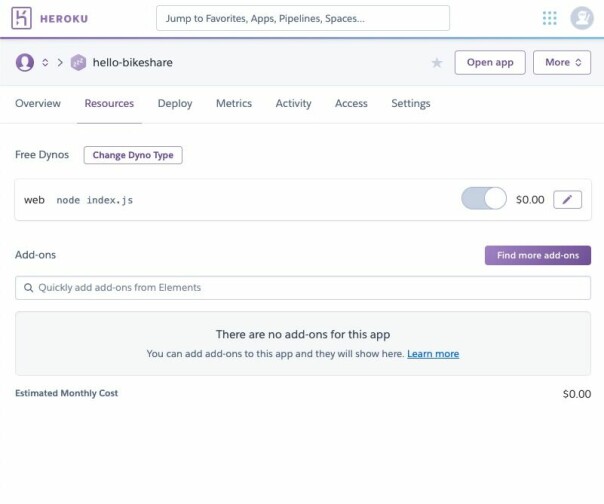Follow the Learn more link
The width and height of the screenshot is (604, 504).
[x=433, y=354]
